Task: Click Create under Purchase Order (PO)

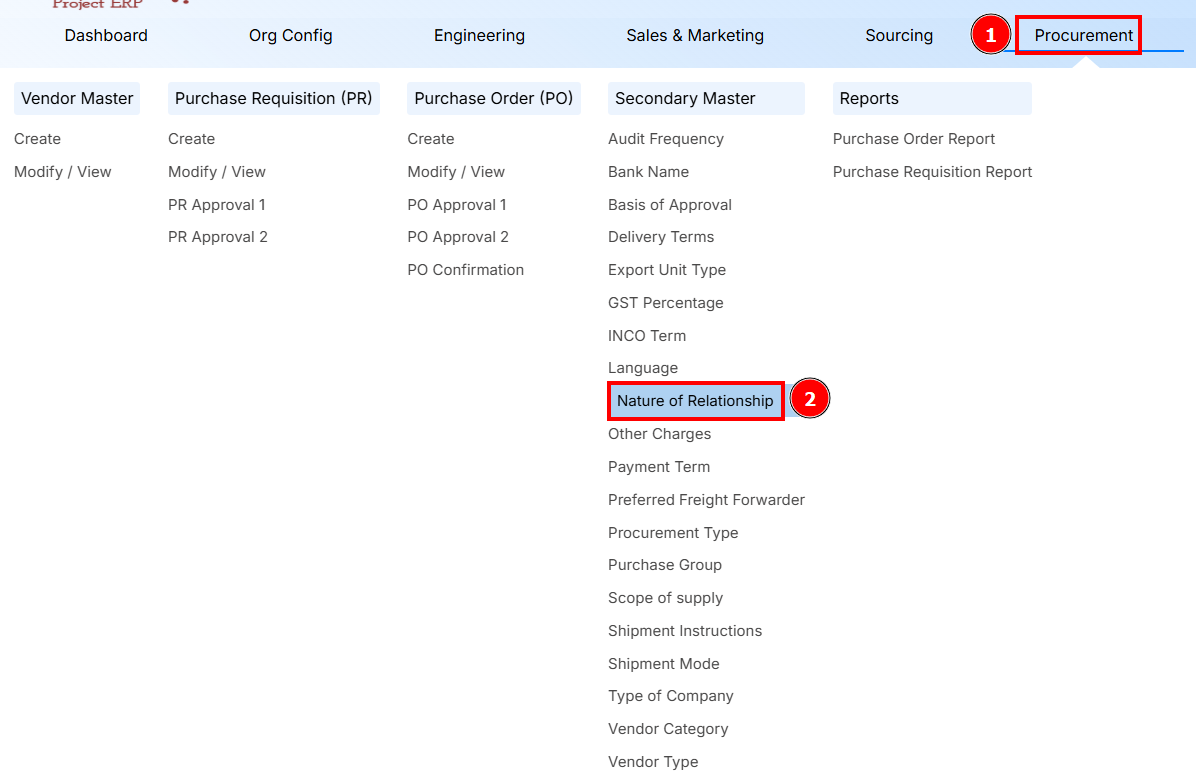Action: (x=431, y=139)
